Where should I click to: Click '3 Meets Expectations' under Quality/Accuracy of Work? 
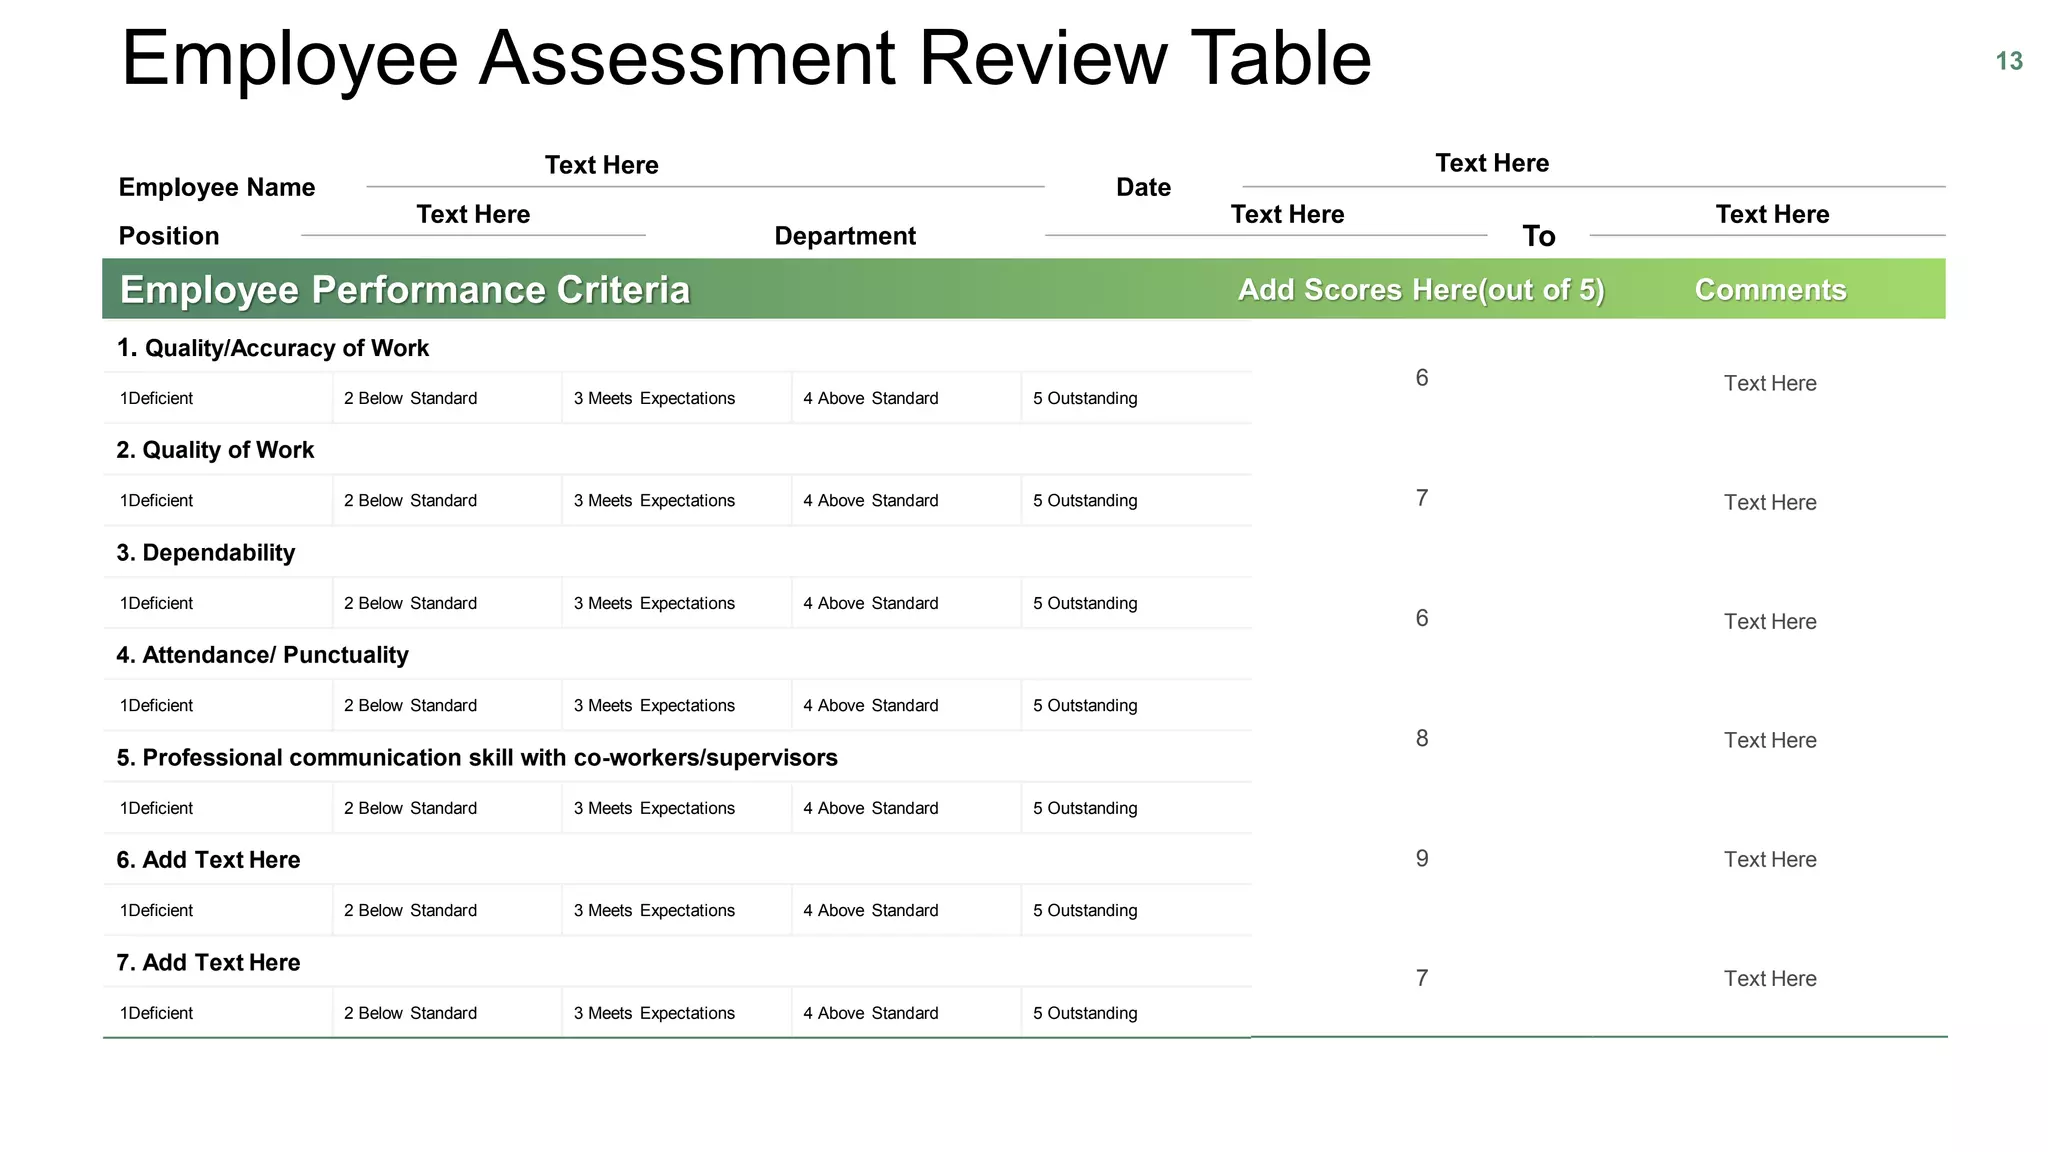654,398
